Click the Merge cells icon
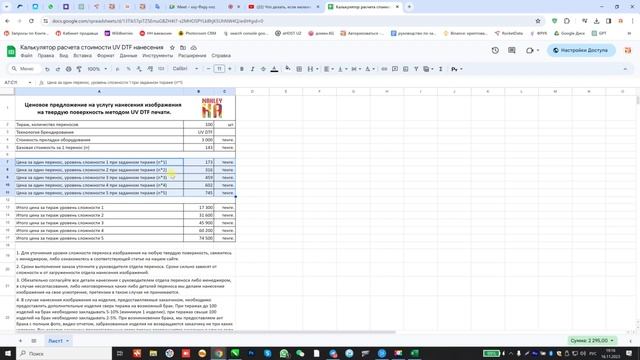Viewport: 640px width, 360px height. [310, 69]
